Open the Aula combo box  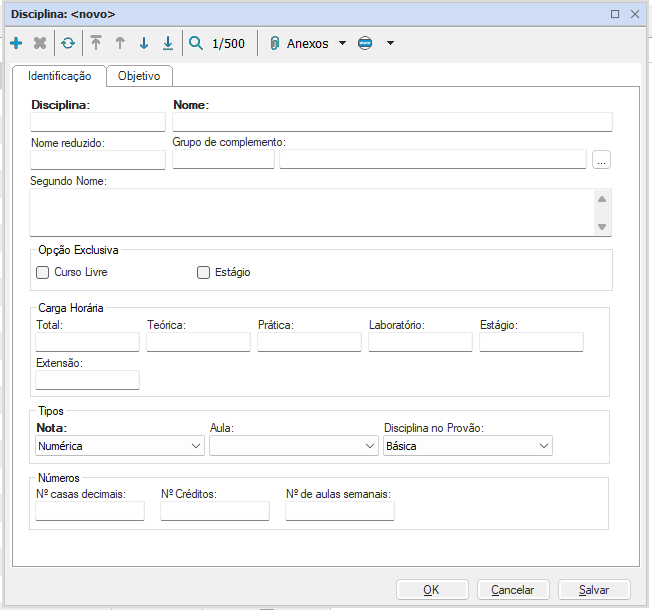pos(367,446)
